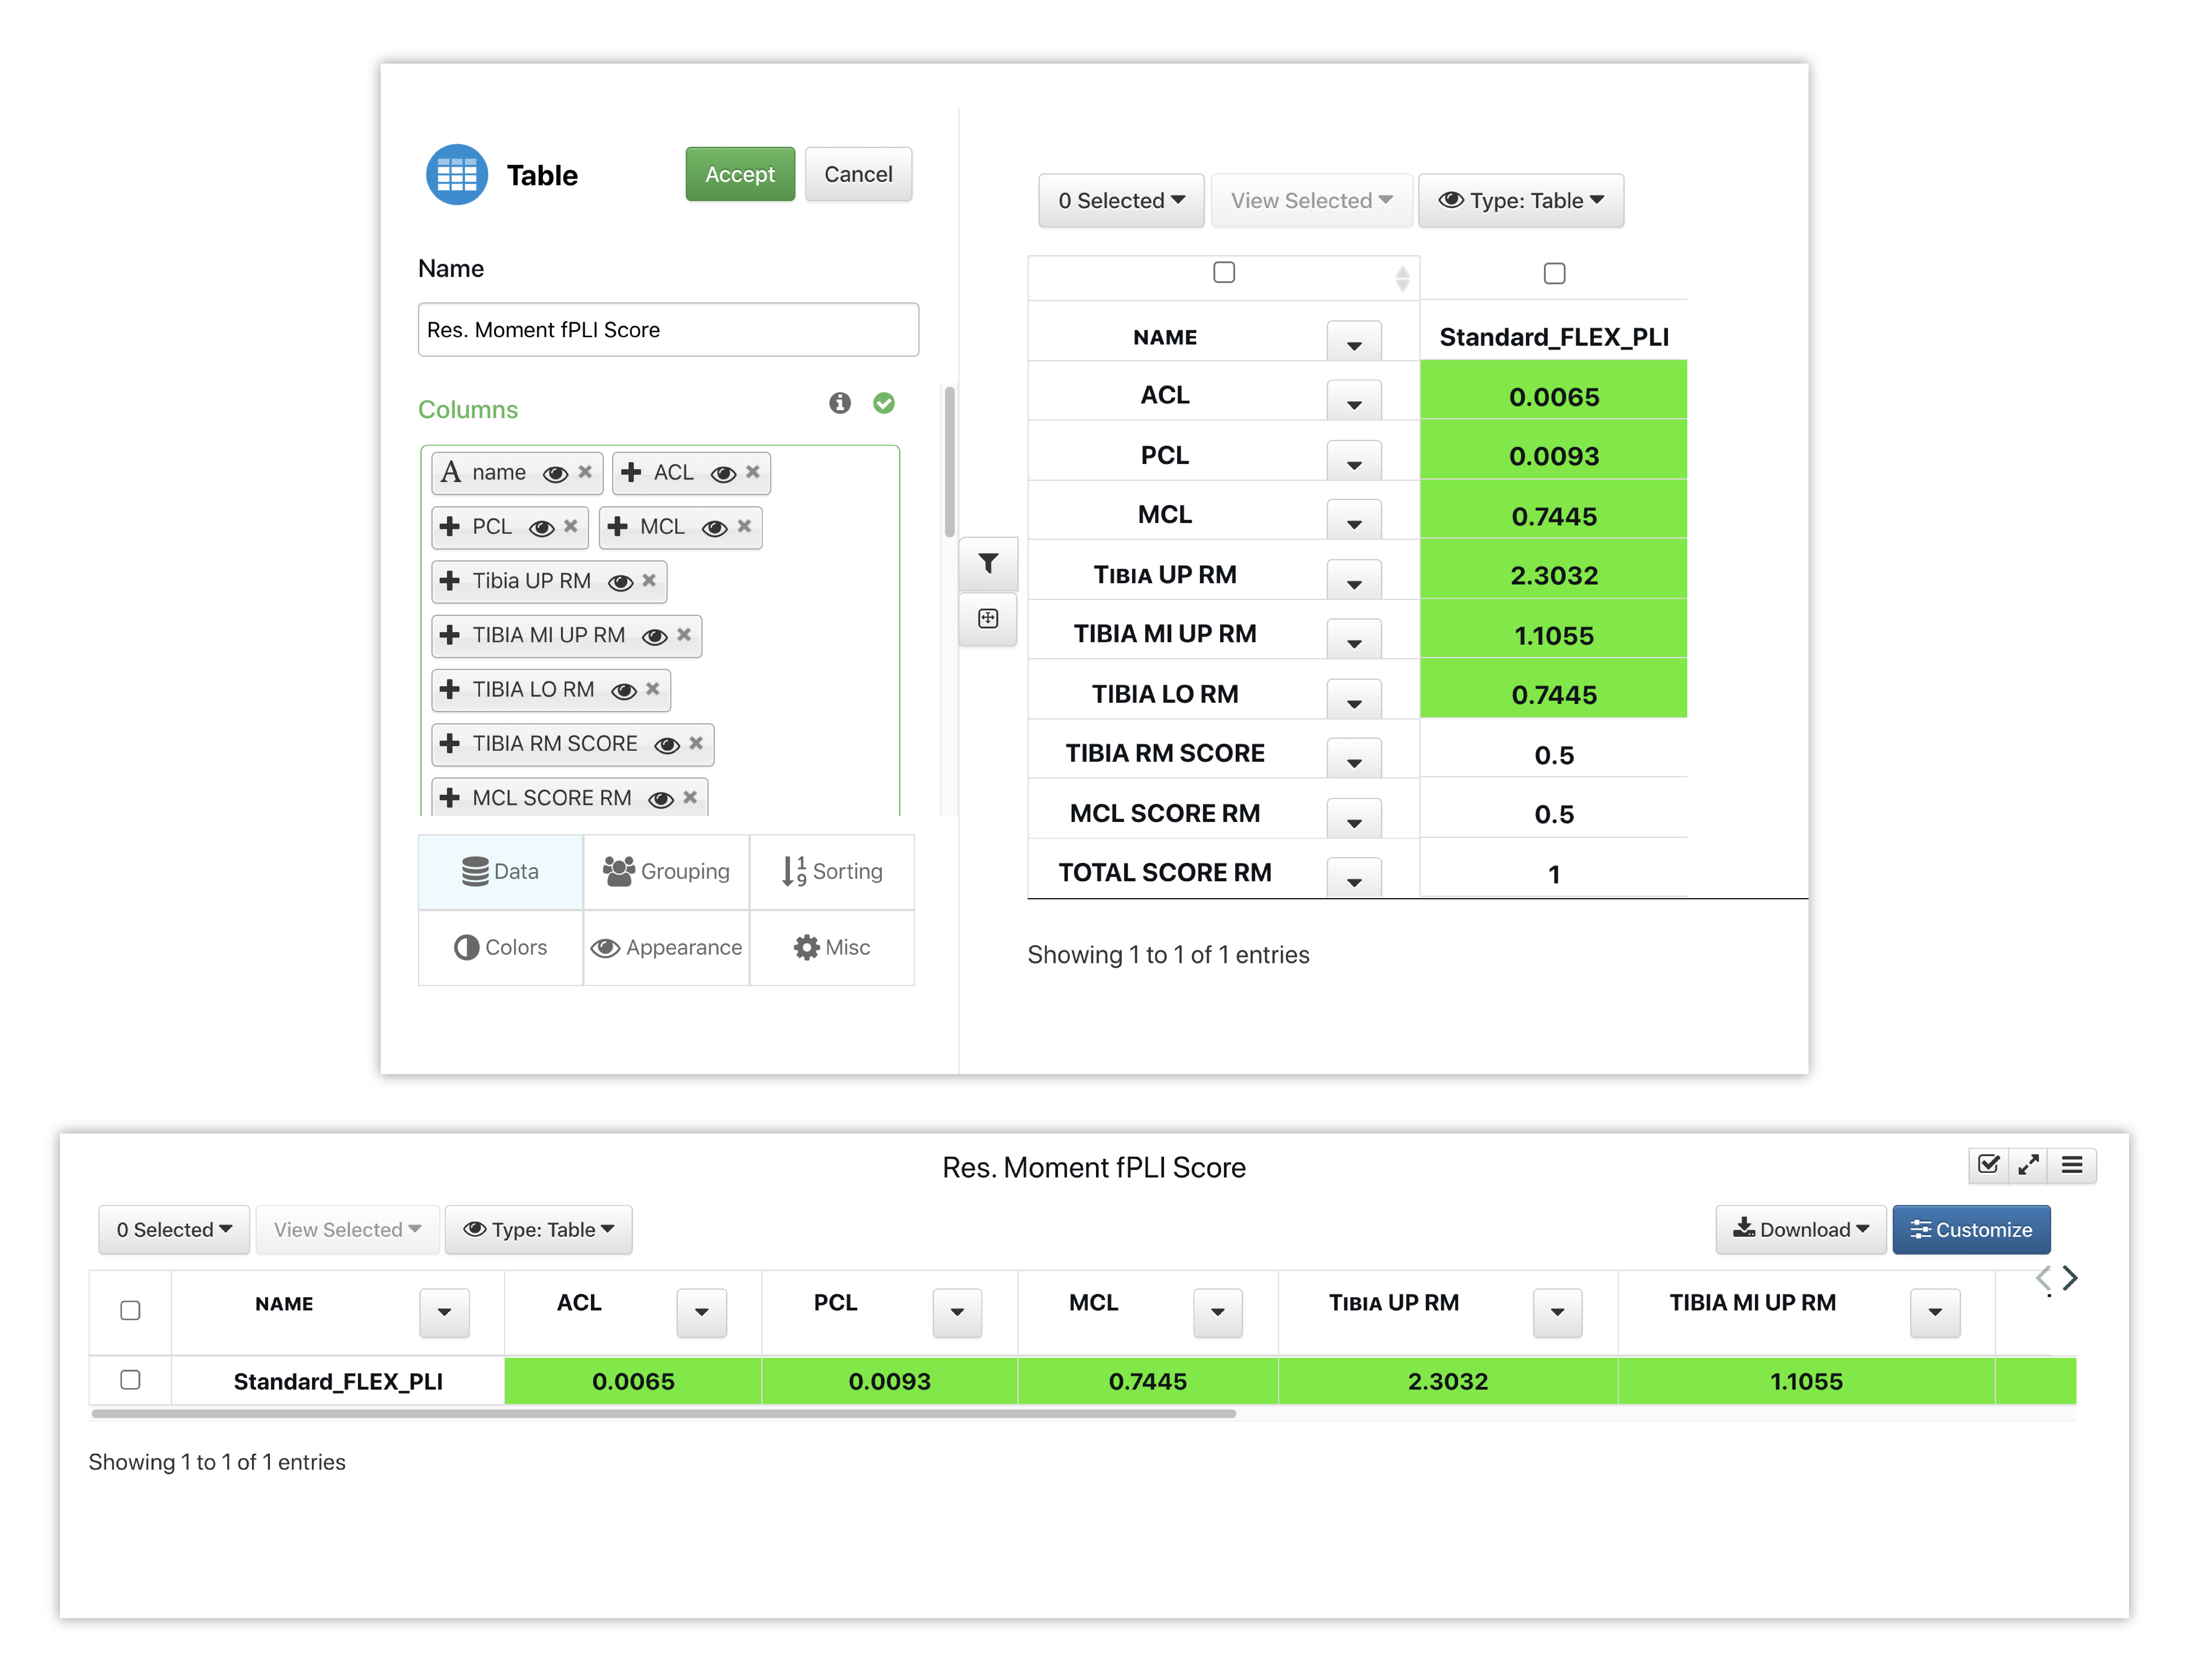Open bottom table PCL column dropdown

tap(957, 1313)
